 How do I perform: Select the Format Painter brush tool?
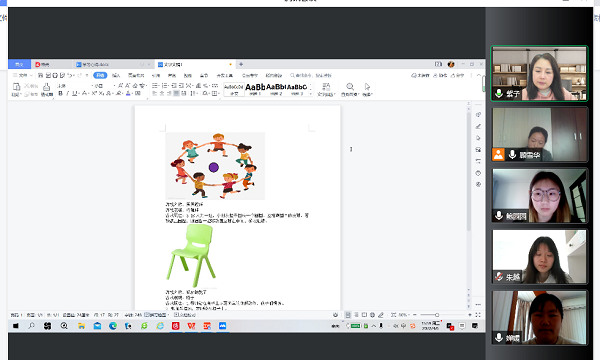point(46,89)
